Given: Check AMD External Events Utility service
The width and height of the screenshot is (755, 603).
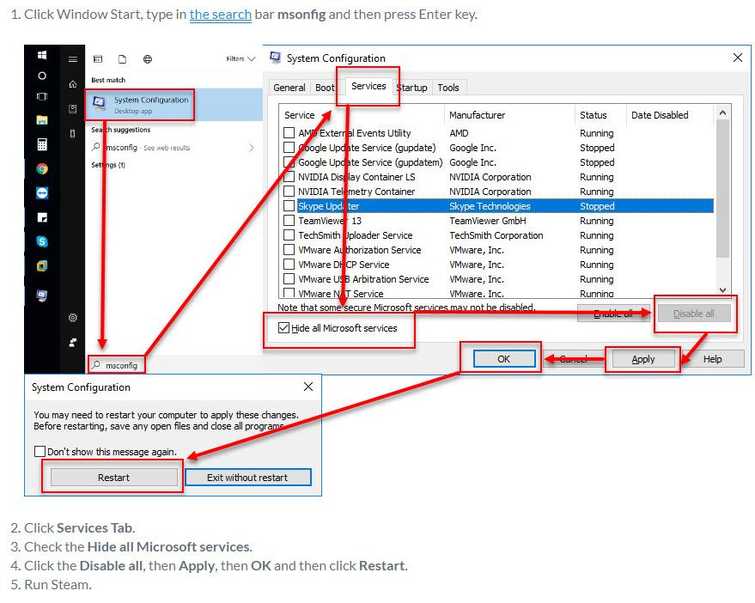Looking at the screenshot, I should [x=289, y=132].
